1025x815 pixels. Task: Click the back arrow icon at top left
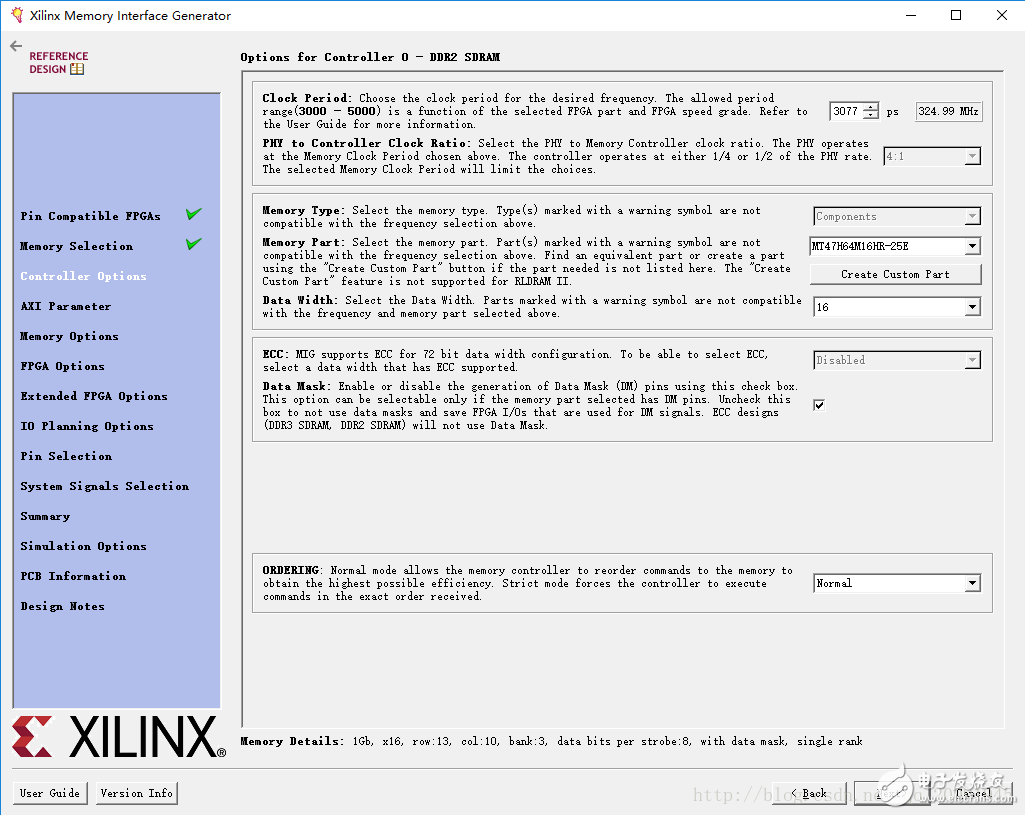(x=16, y=46)
